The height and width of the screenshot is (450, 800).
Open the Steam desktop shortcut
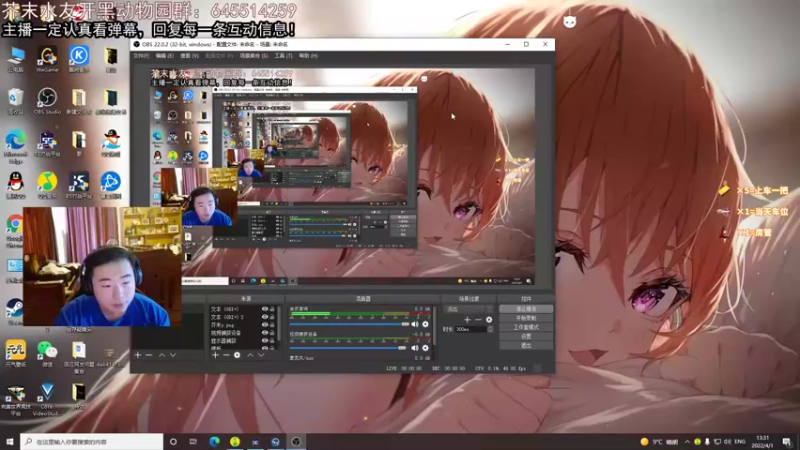[14, 311]
